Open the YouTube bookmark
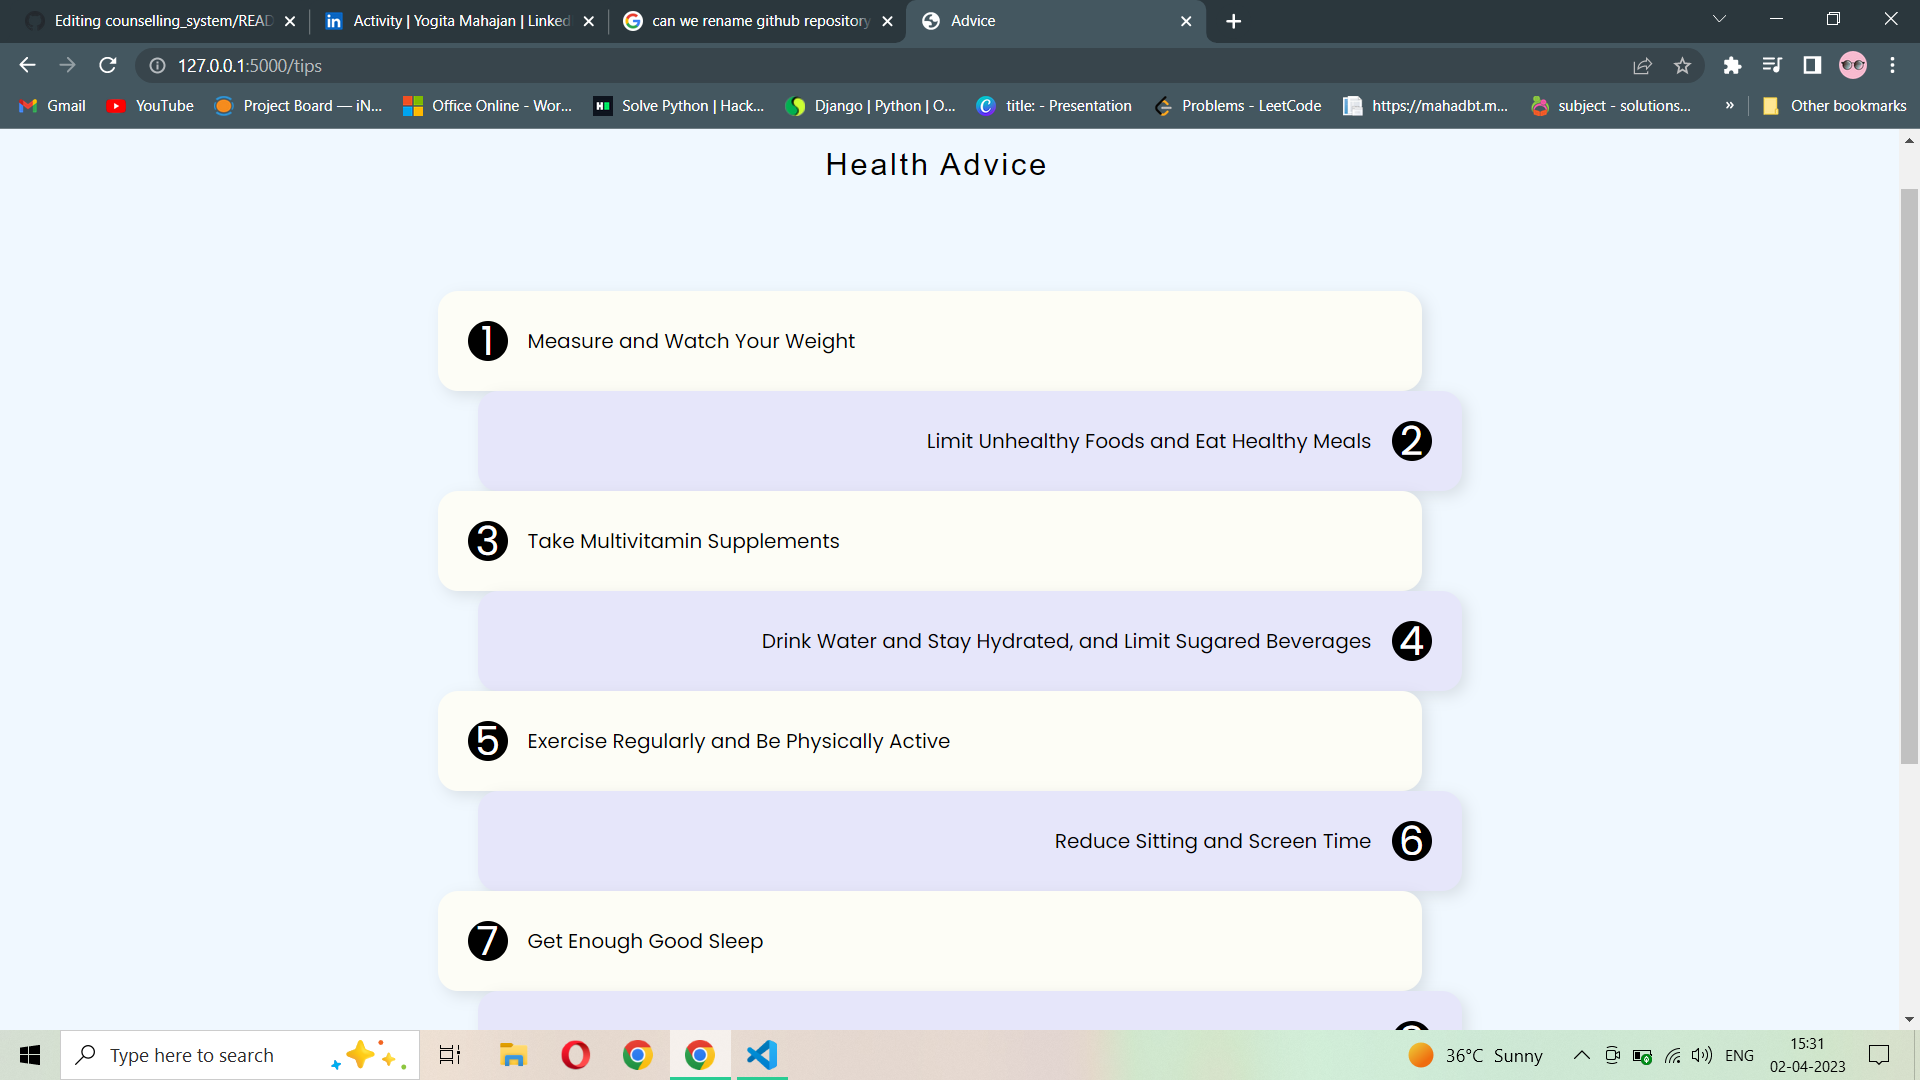 (x=151, y=106)
